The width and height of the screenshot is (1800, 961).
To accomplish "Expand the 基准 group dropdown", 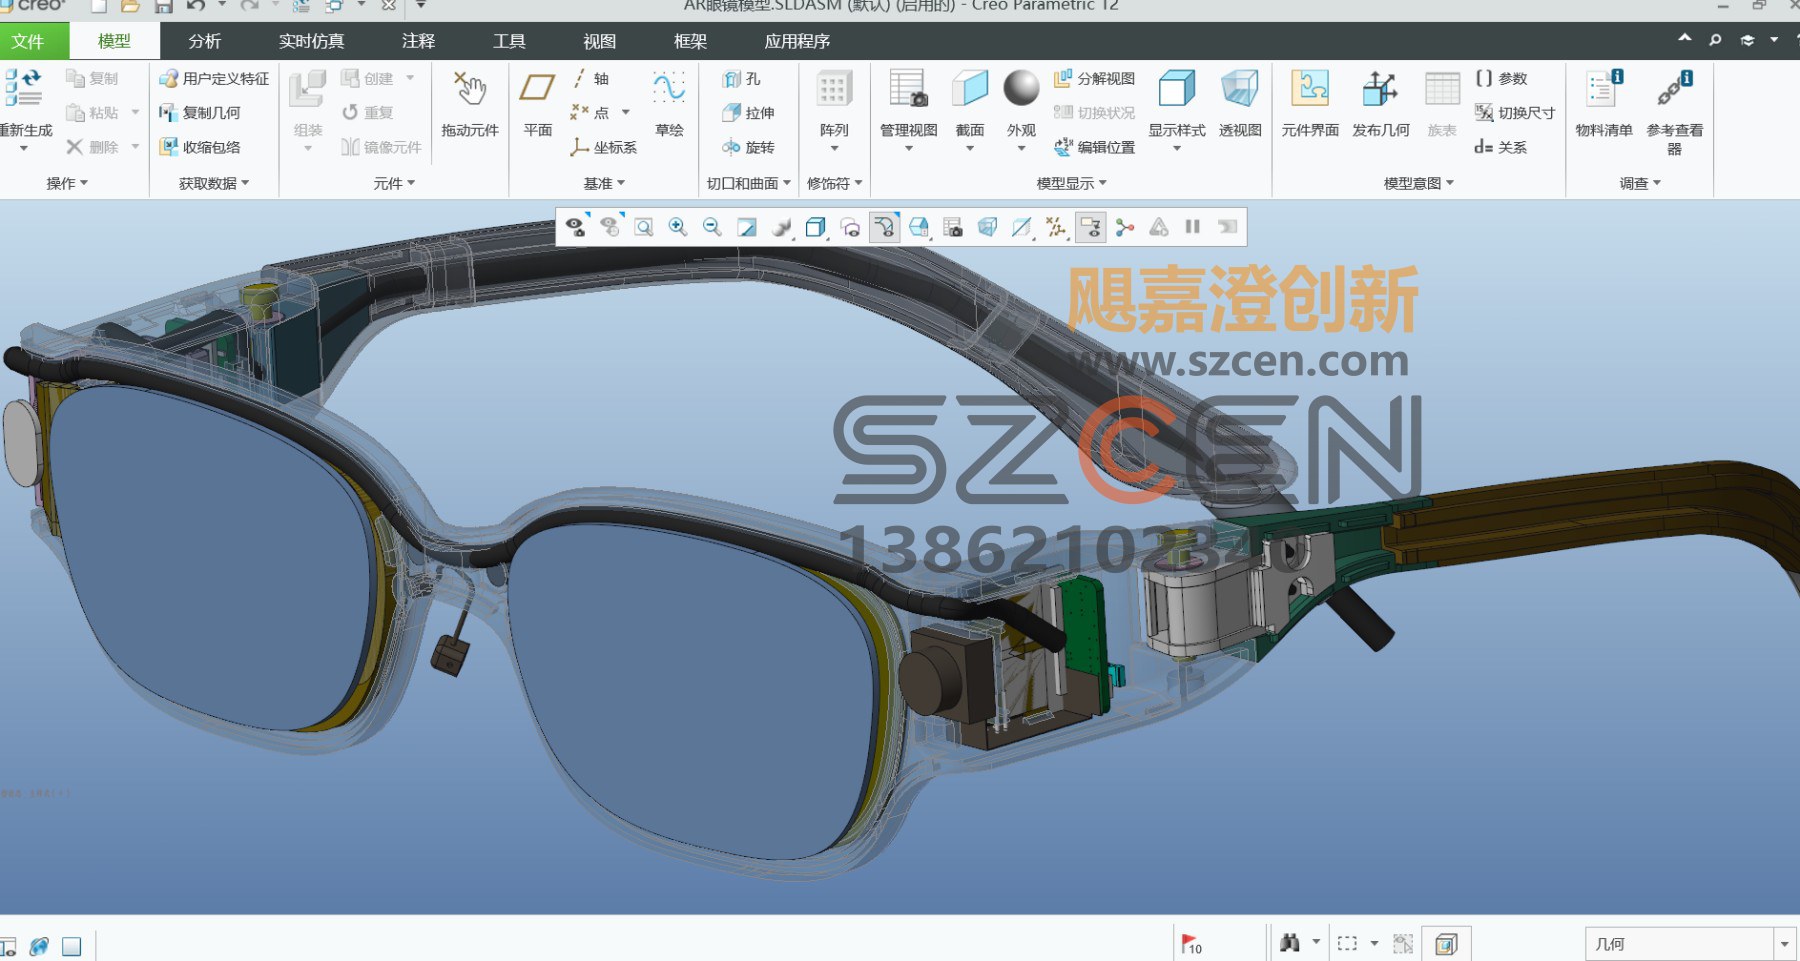I will tap(604, 183).
